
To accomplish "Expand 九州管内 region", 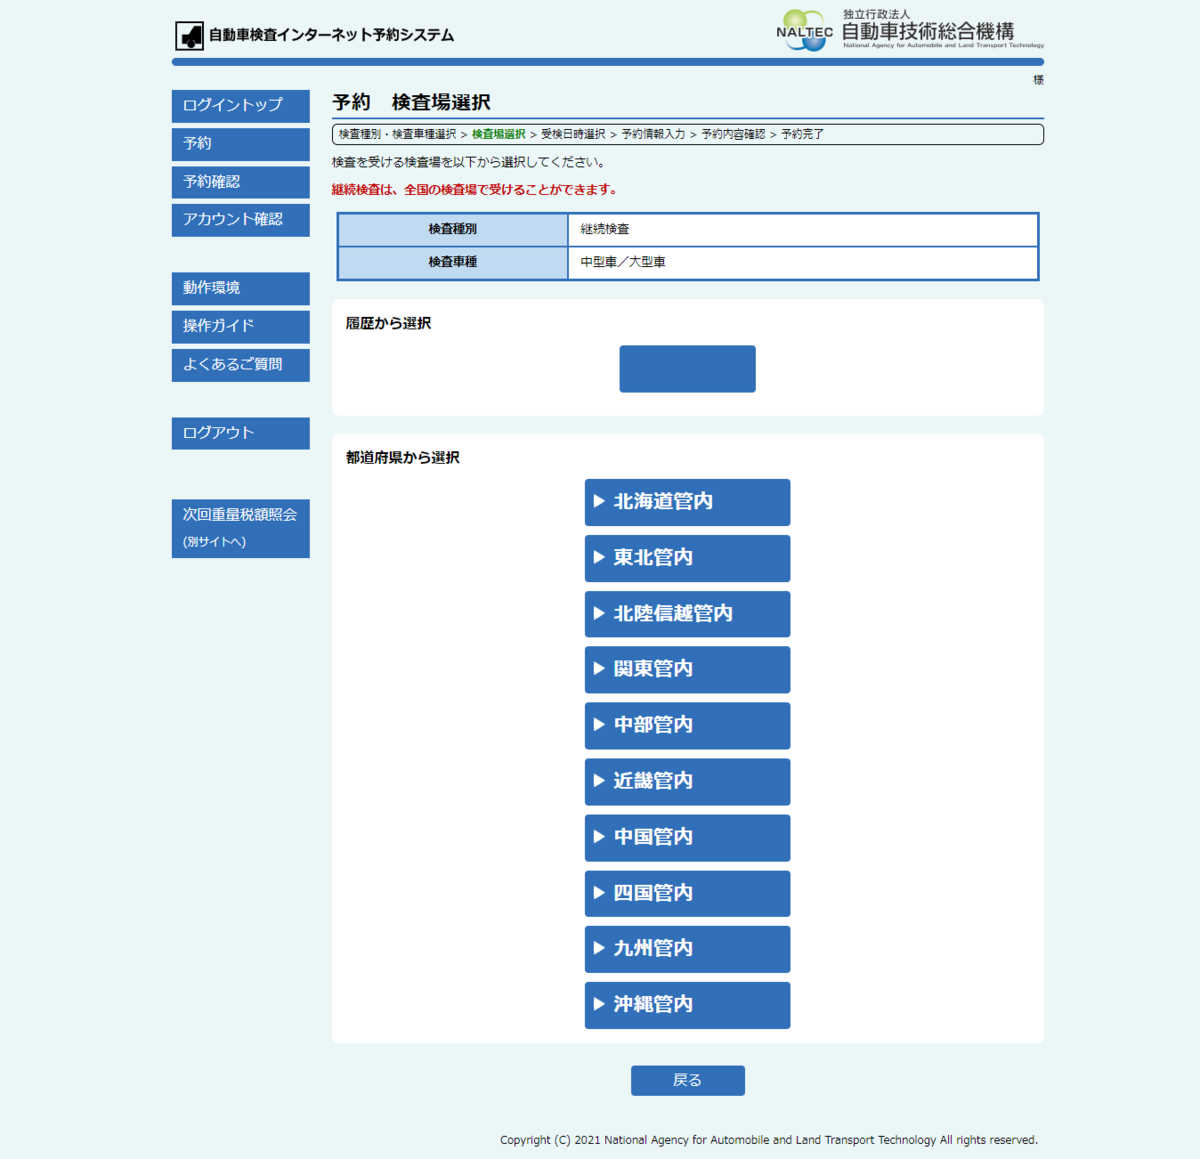I will [x=687, y=949].
